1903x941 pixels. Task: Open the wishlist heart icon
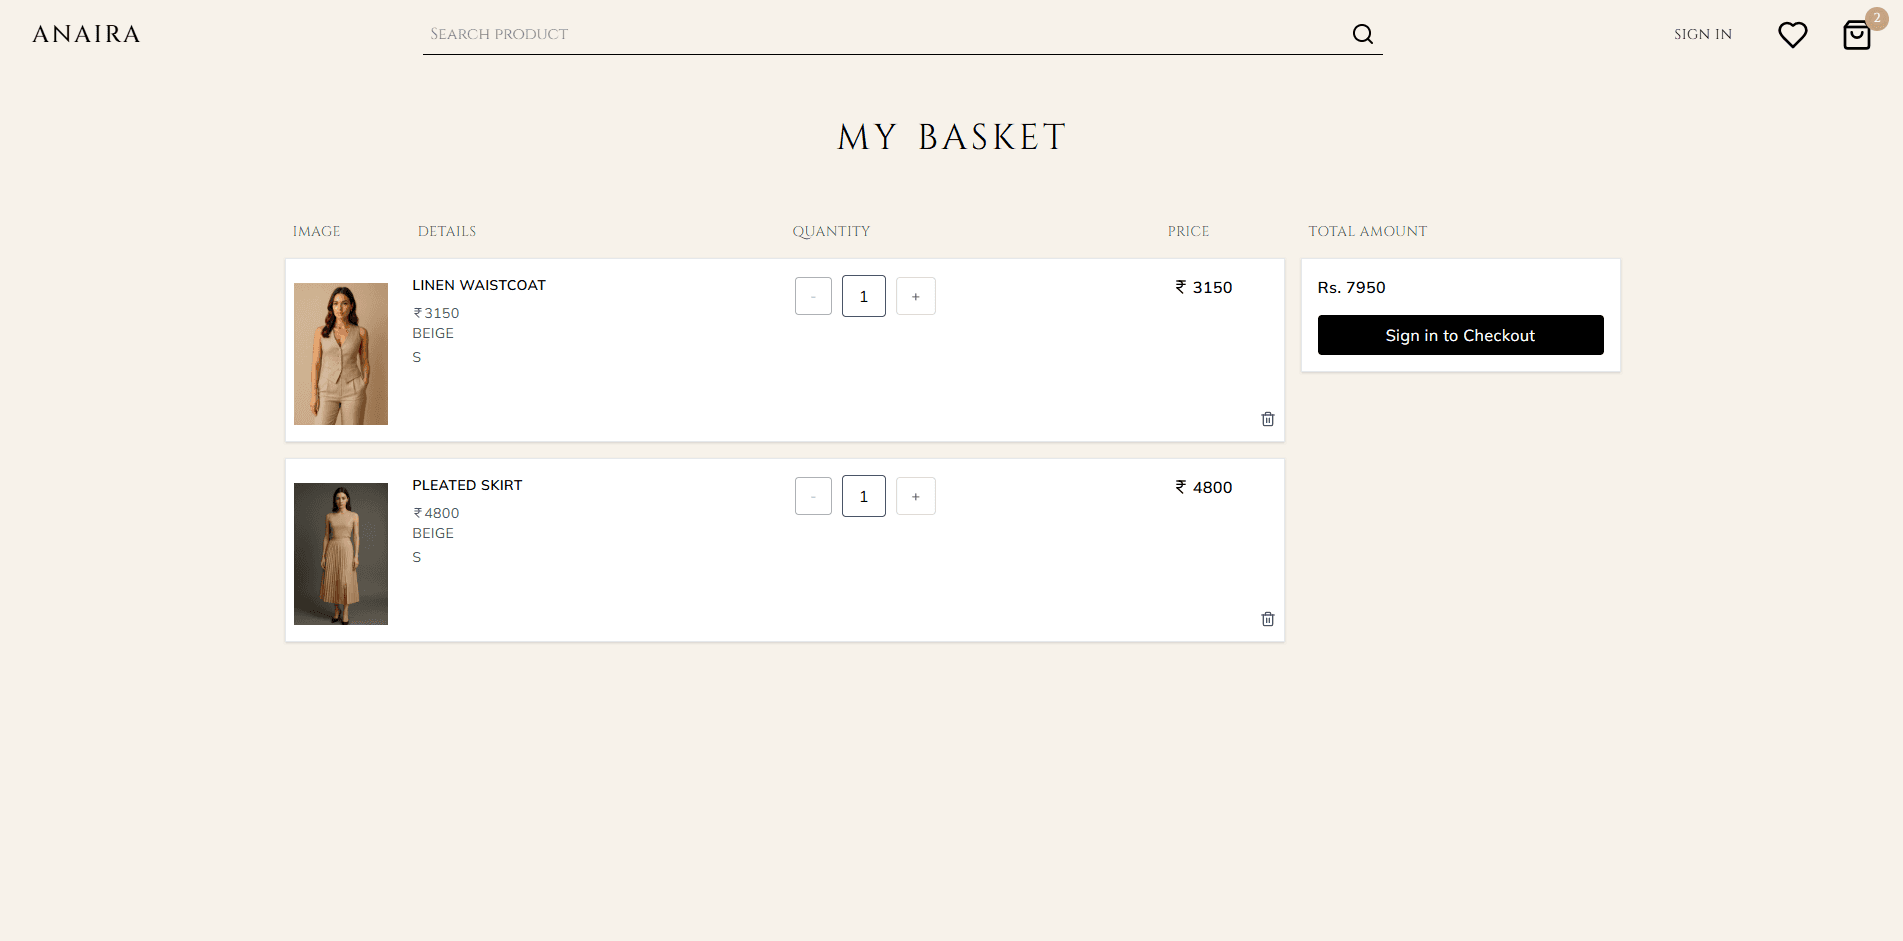1792,35
